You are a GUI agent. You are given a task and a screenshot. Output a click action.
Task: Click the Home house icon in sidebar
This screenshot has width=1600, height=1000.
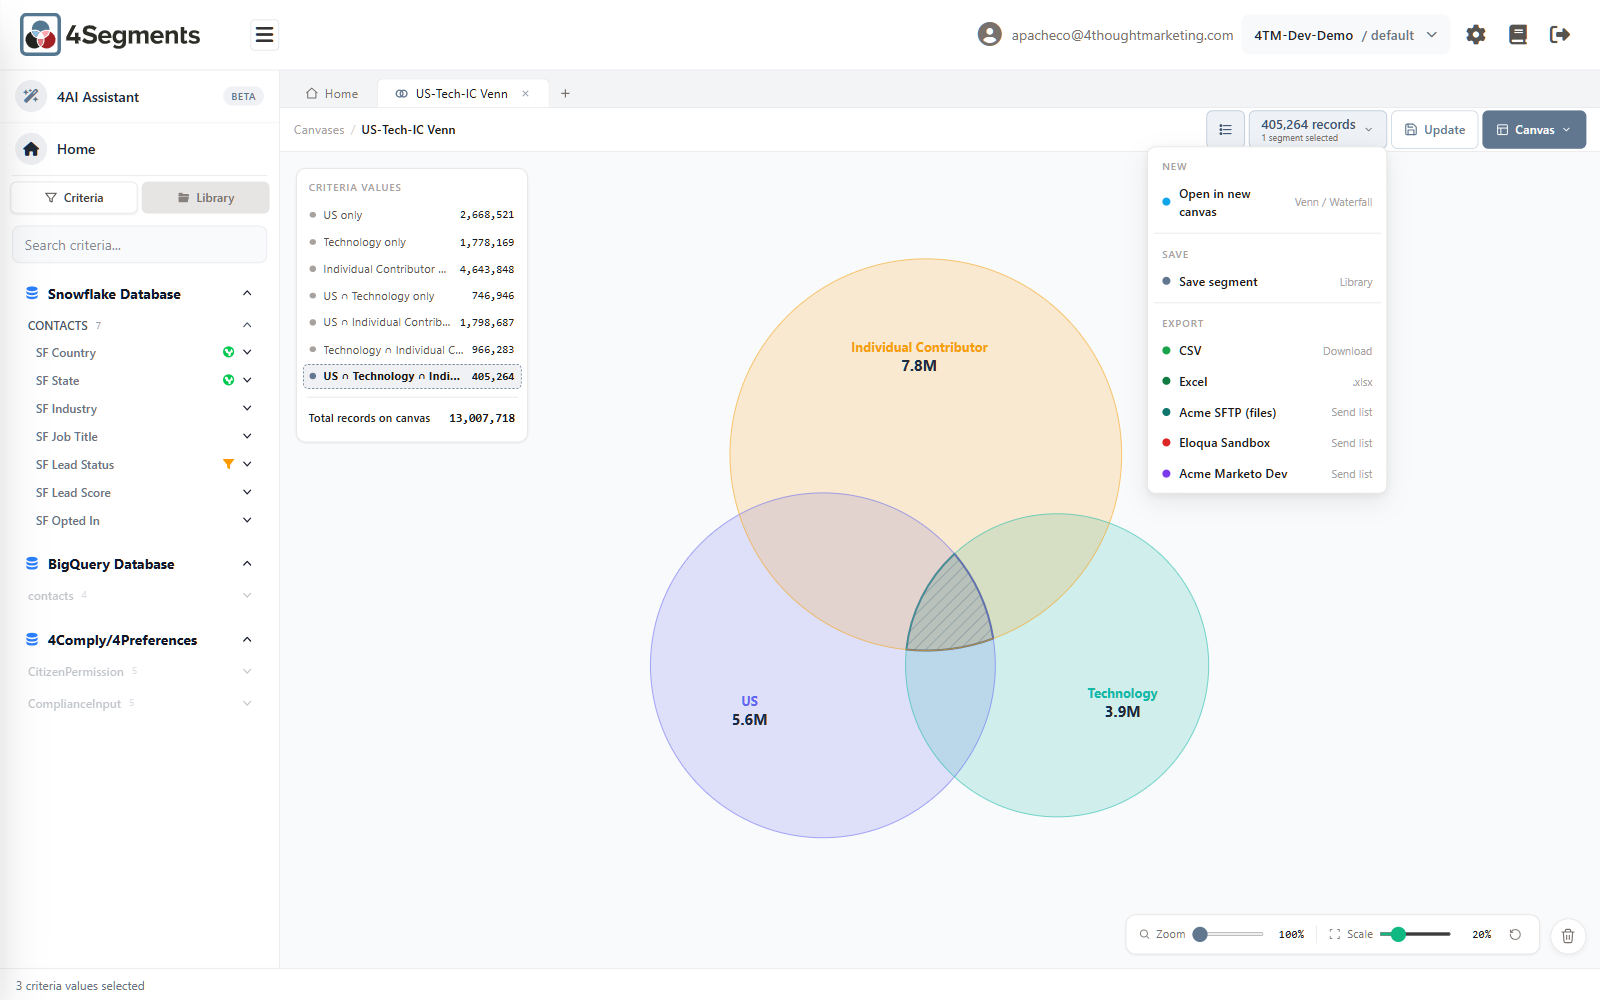coord(32,149)
